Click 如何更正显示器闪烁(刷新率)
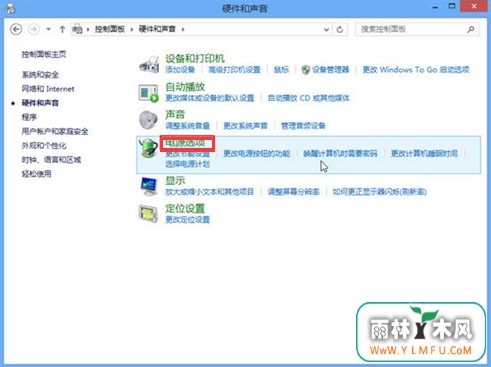The image size is (491, 367). point(380,192)
